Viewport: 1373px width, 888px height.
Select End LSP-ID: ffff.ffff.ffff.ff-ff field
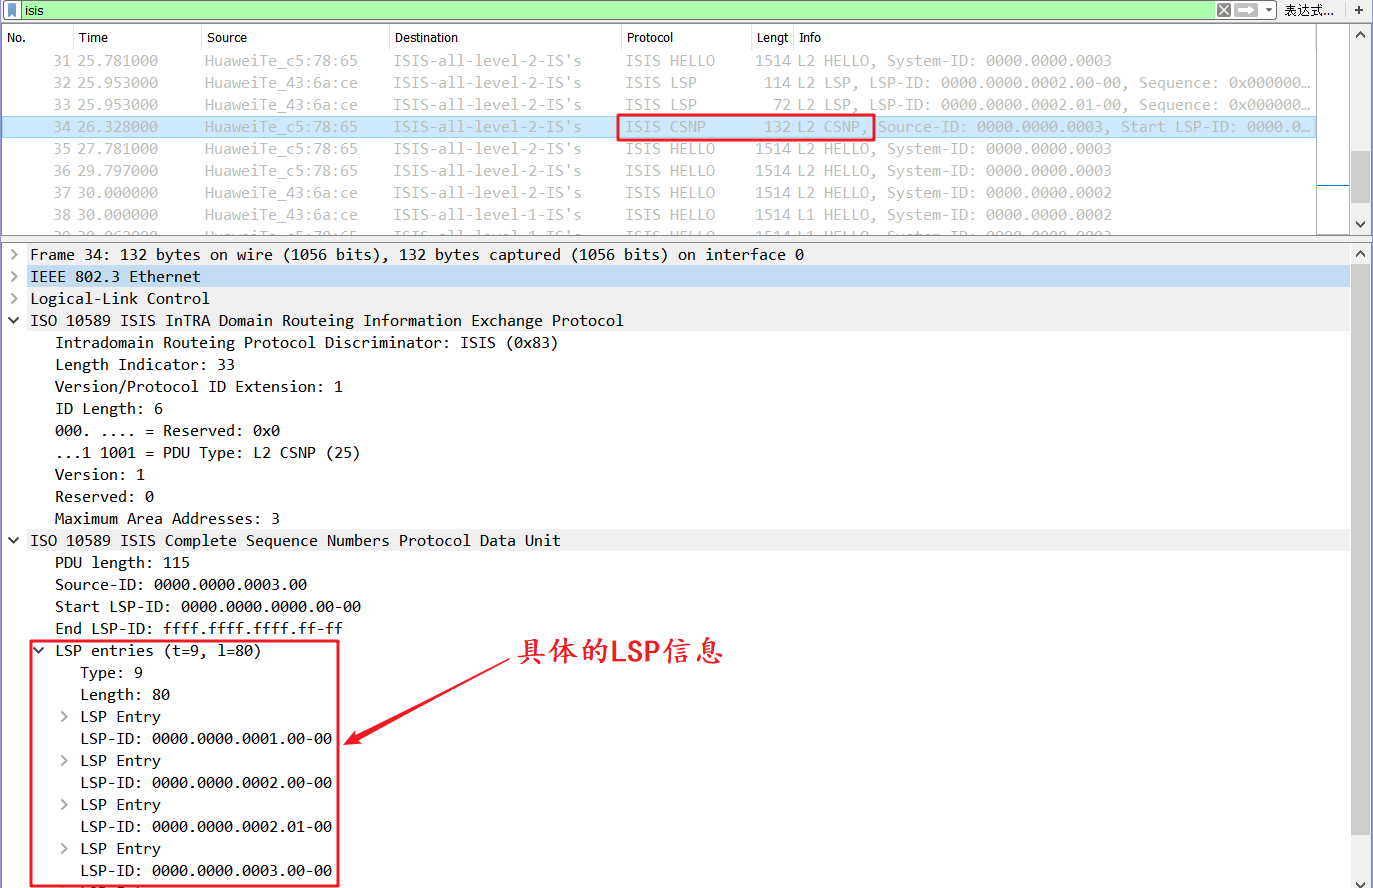coord(199,629)
